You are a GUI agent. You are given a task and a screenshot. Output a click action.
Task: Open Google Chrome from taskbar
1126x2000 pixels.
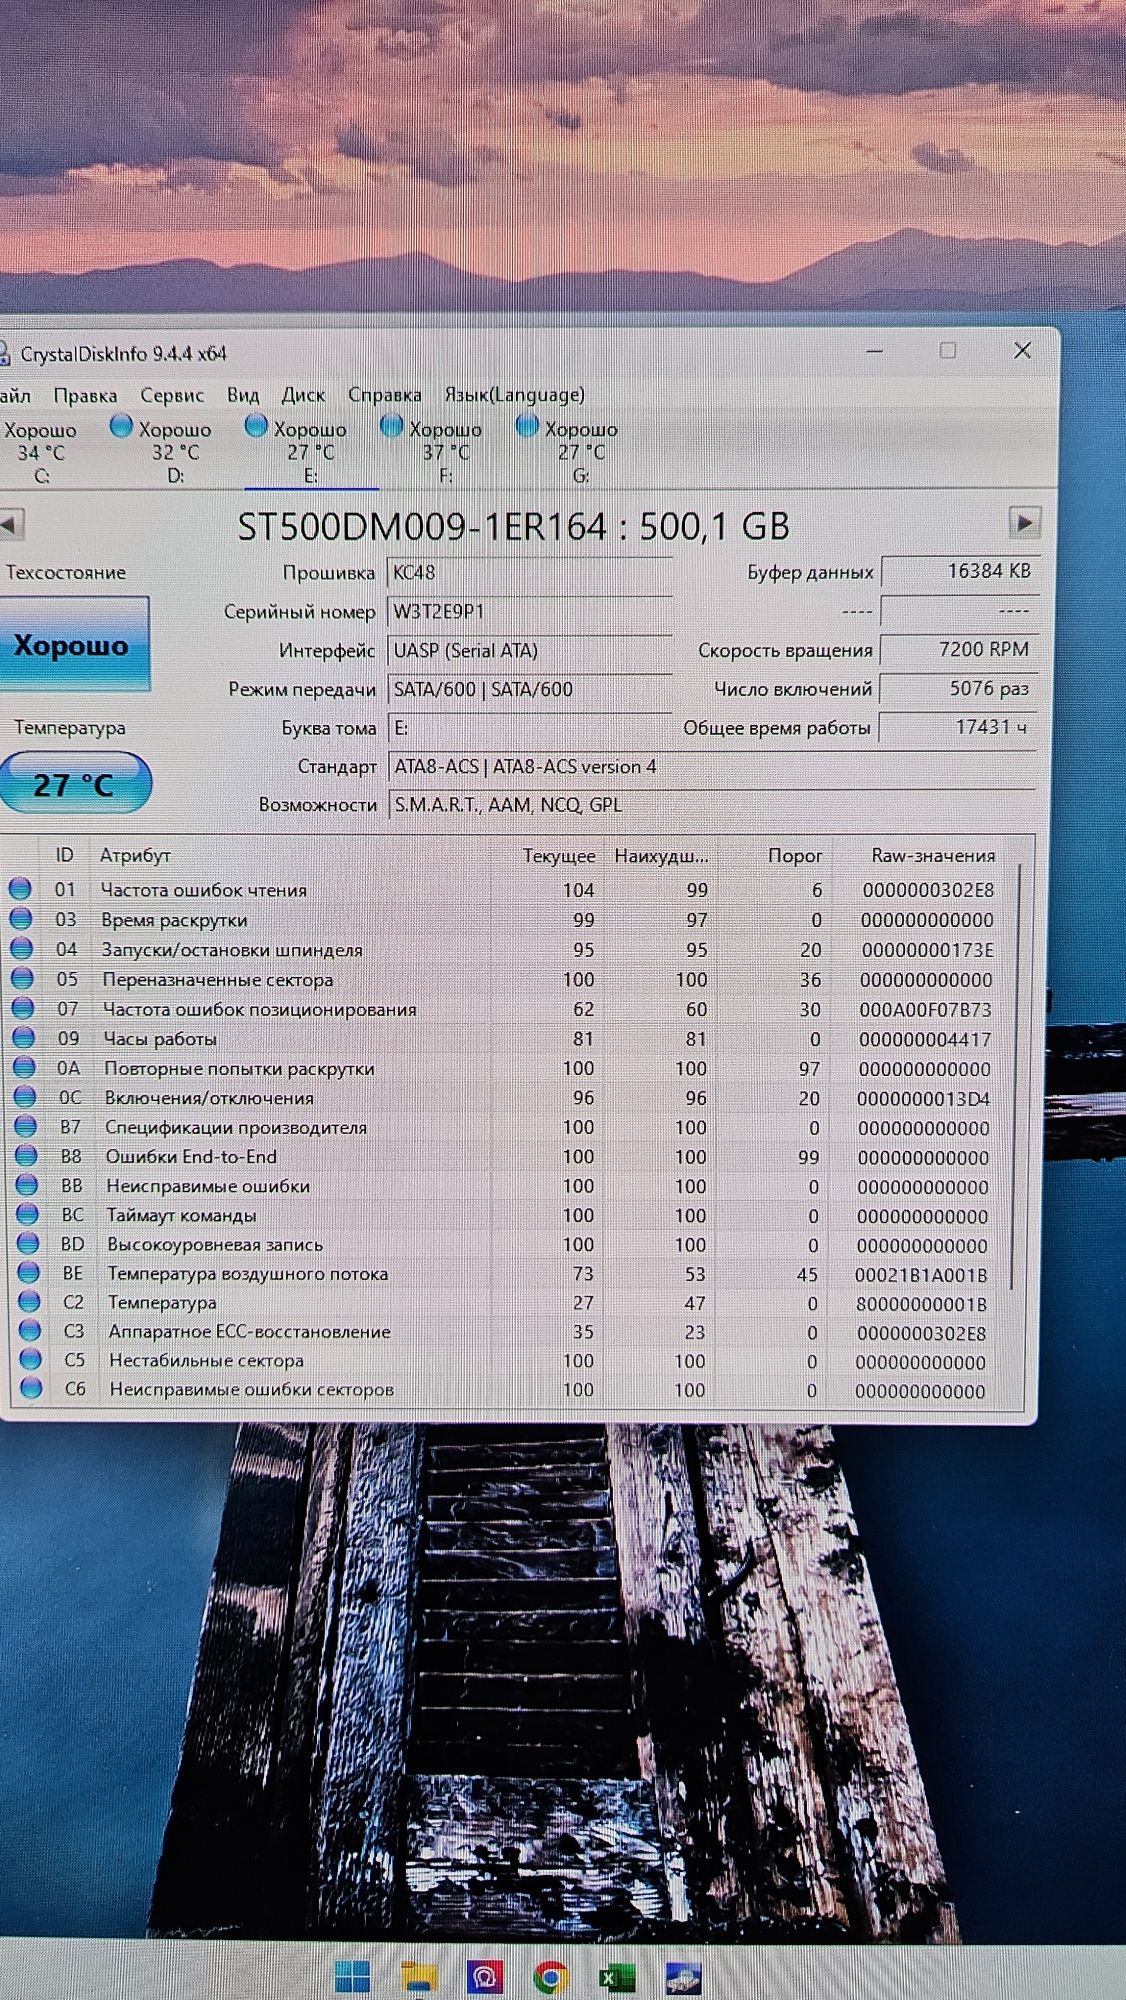[551, 1977]
